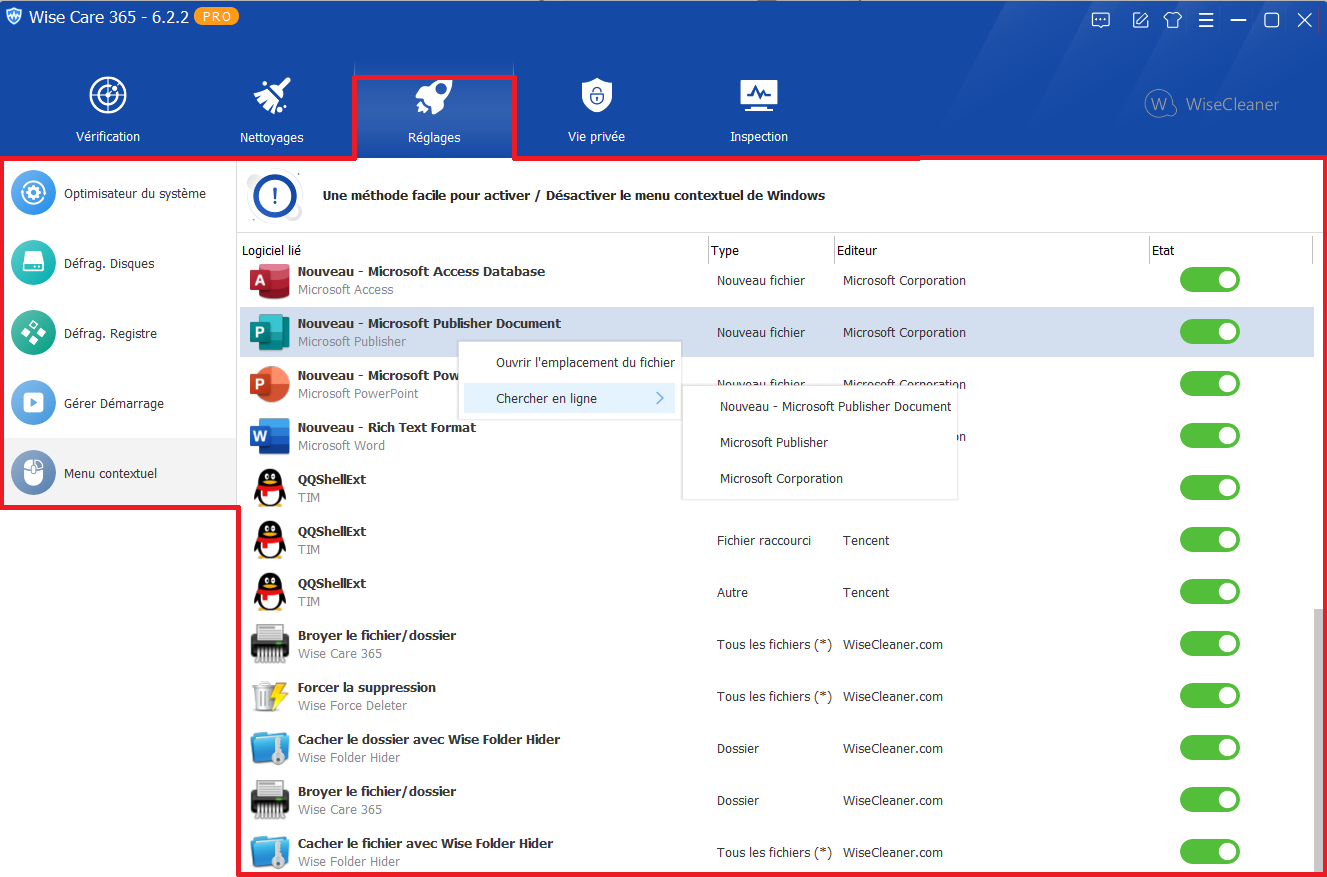Image resolution: width=1327 pixels, height=877 pixels.
Task: Toggle off Microsoft Publisher Document entry
Action: pyautogui.click(x=1210, y=332)
